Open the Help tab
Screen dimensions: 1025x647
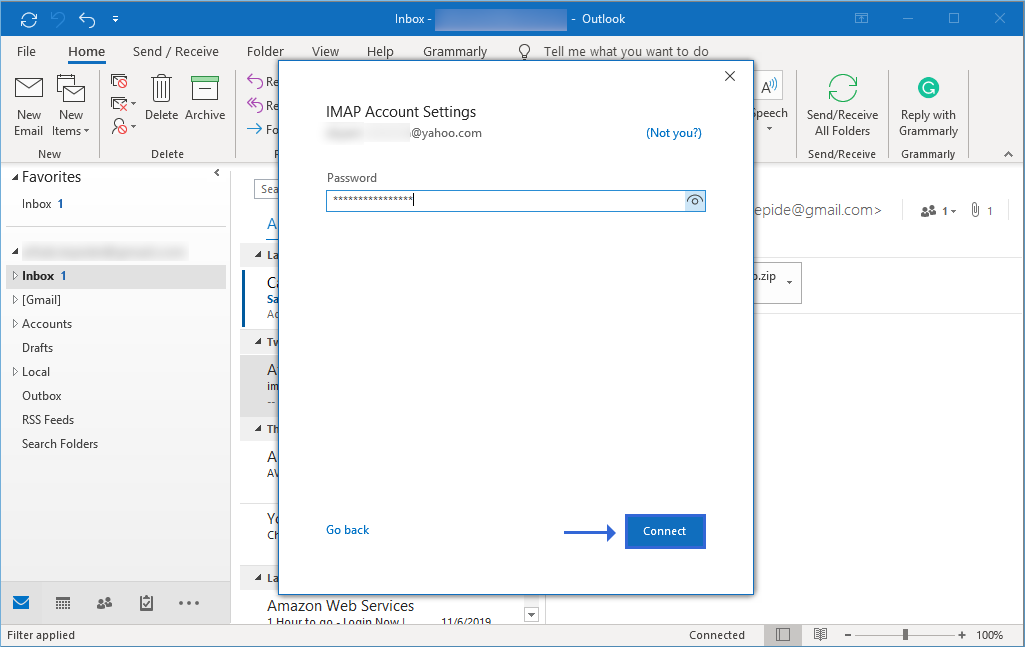(x=380, y=52)
